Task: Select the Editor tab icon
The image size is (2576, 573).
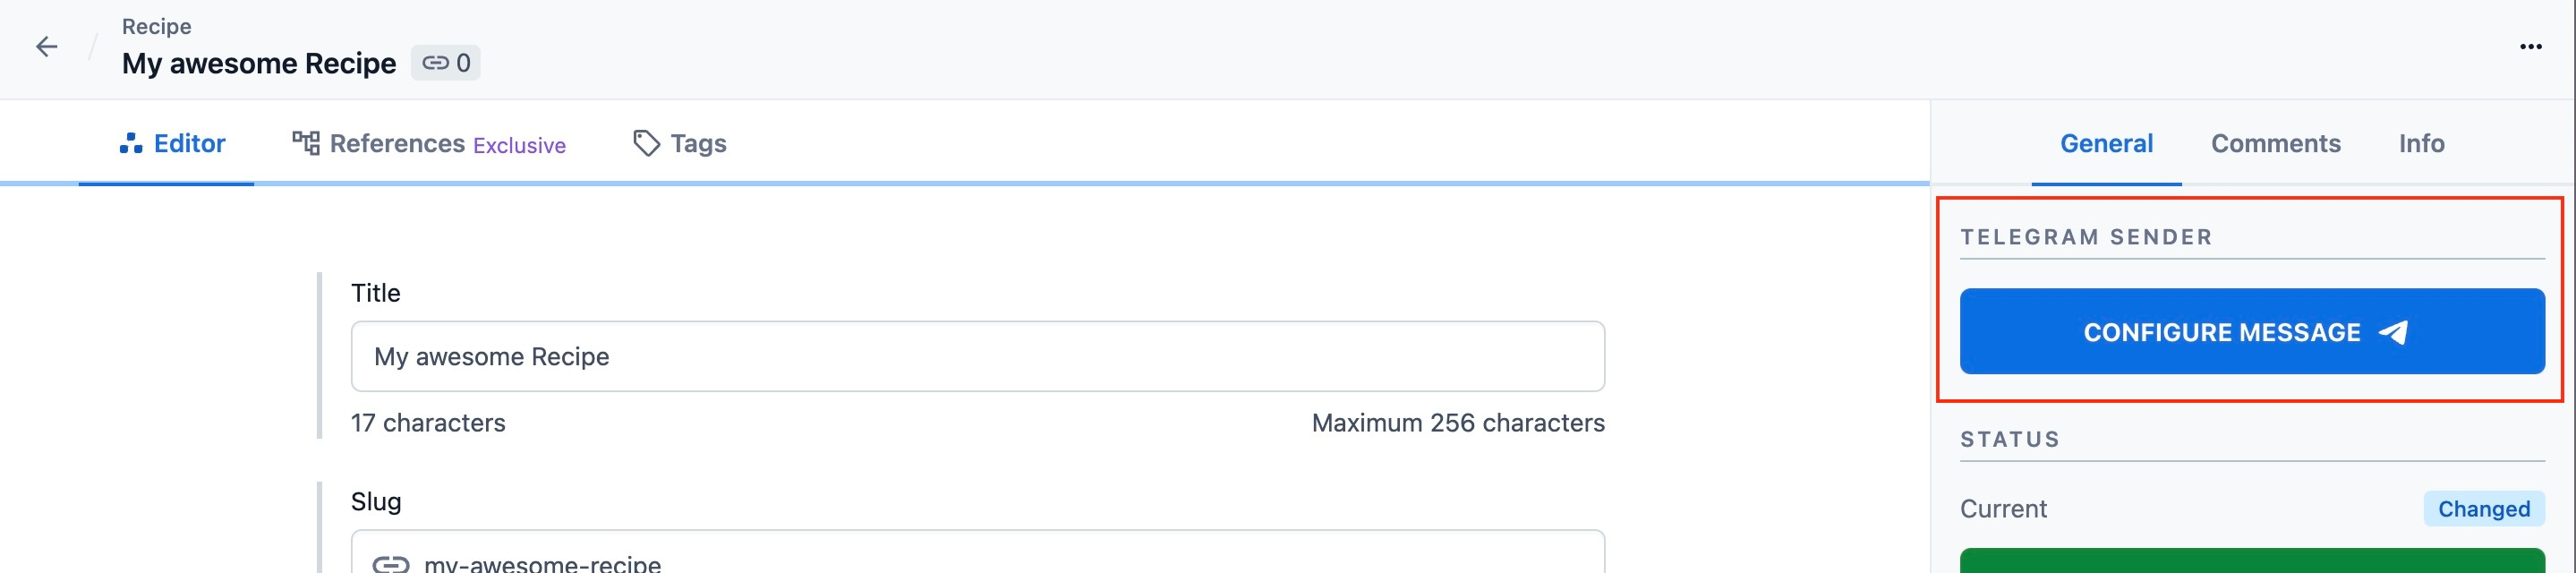Action: tap(131, 143)
